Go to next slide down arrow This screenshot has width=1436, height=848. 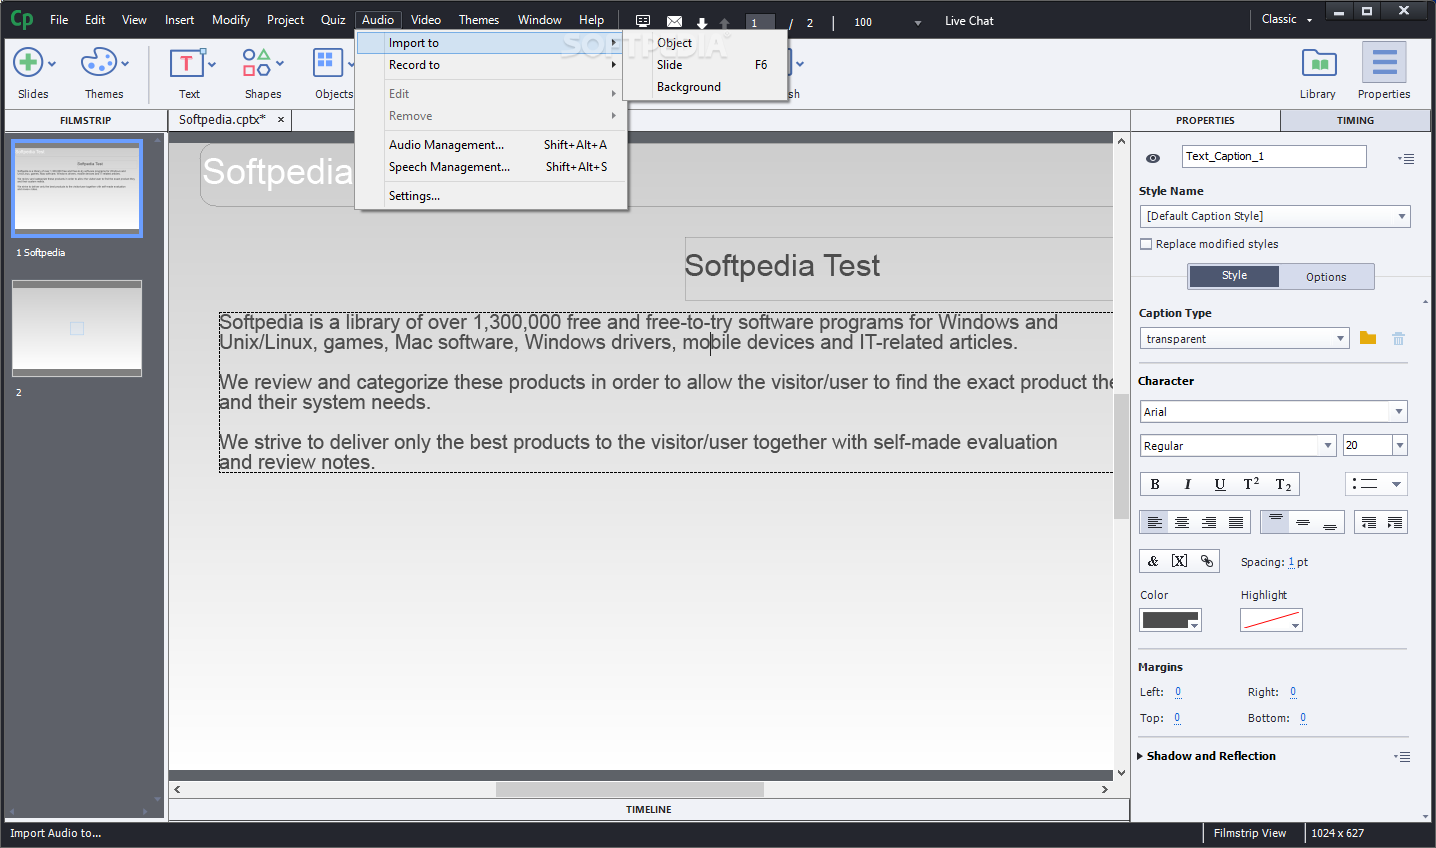(702, 23)
